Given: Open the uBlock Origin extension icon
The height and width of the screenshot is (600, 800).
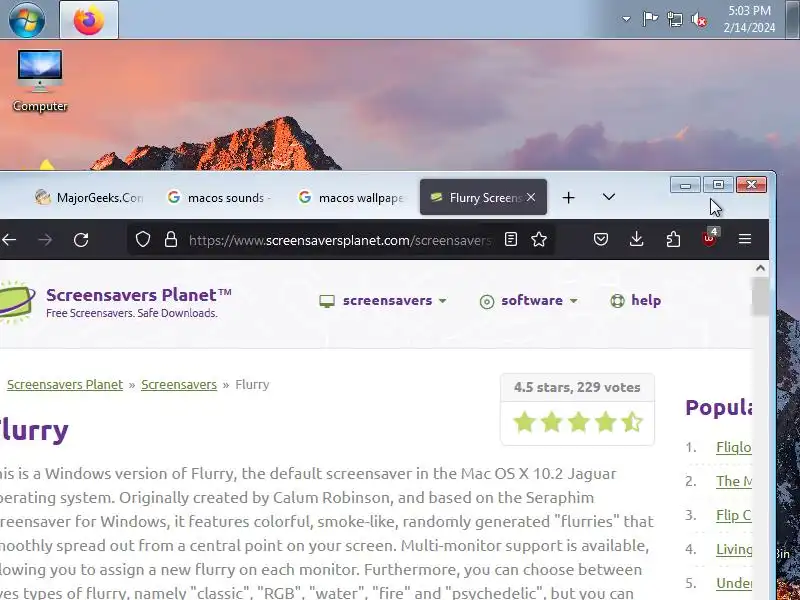Looking at the screenshot, I should pos(710,238).
